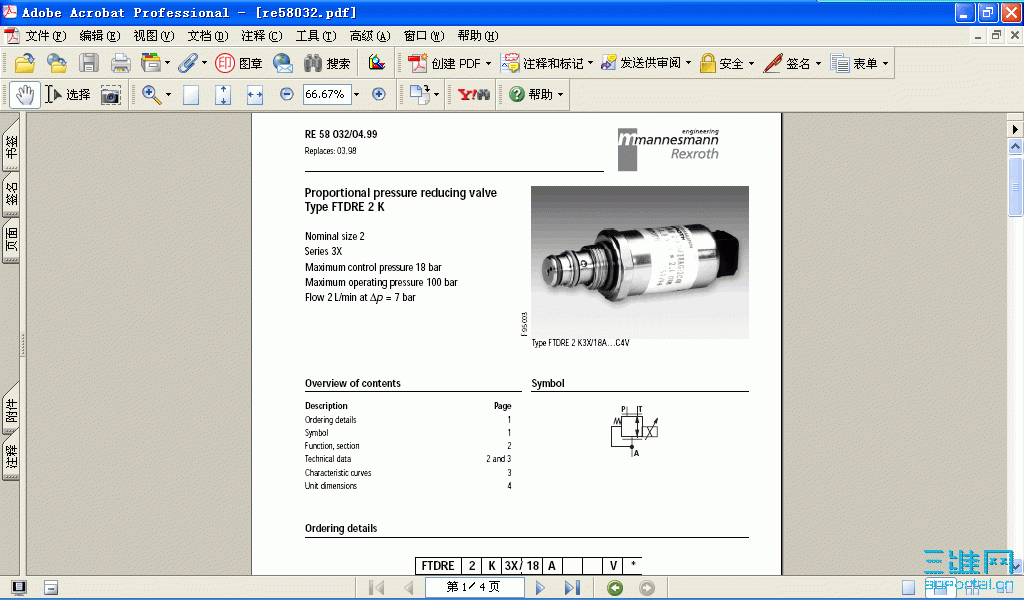Open 搜索 binoculars search
Viewport: 1024px width, 600px height.
pos(327,63)
